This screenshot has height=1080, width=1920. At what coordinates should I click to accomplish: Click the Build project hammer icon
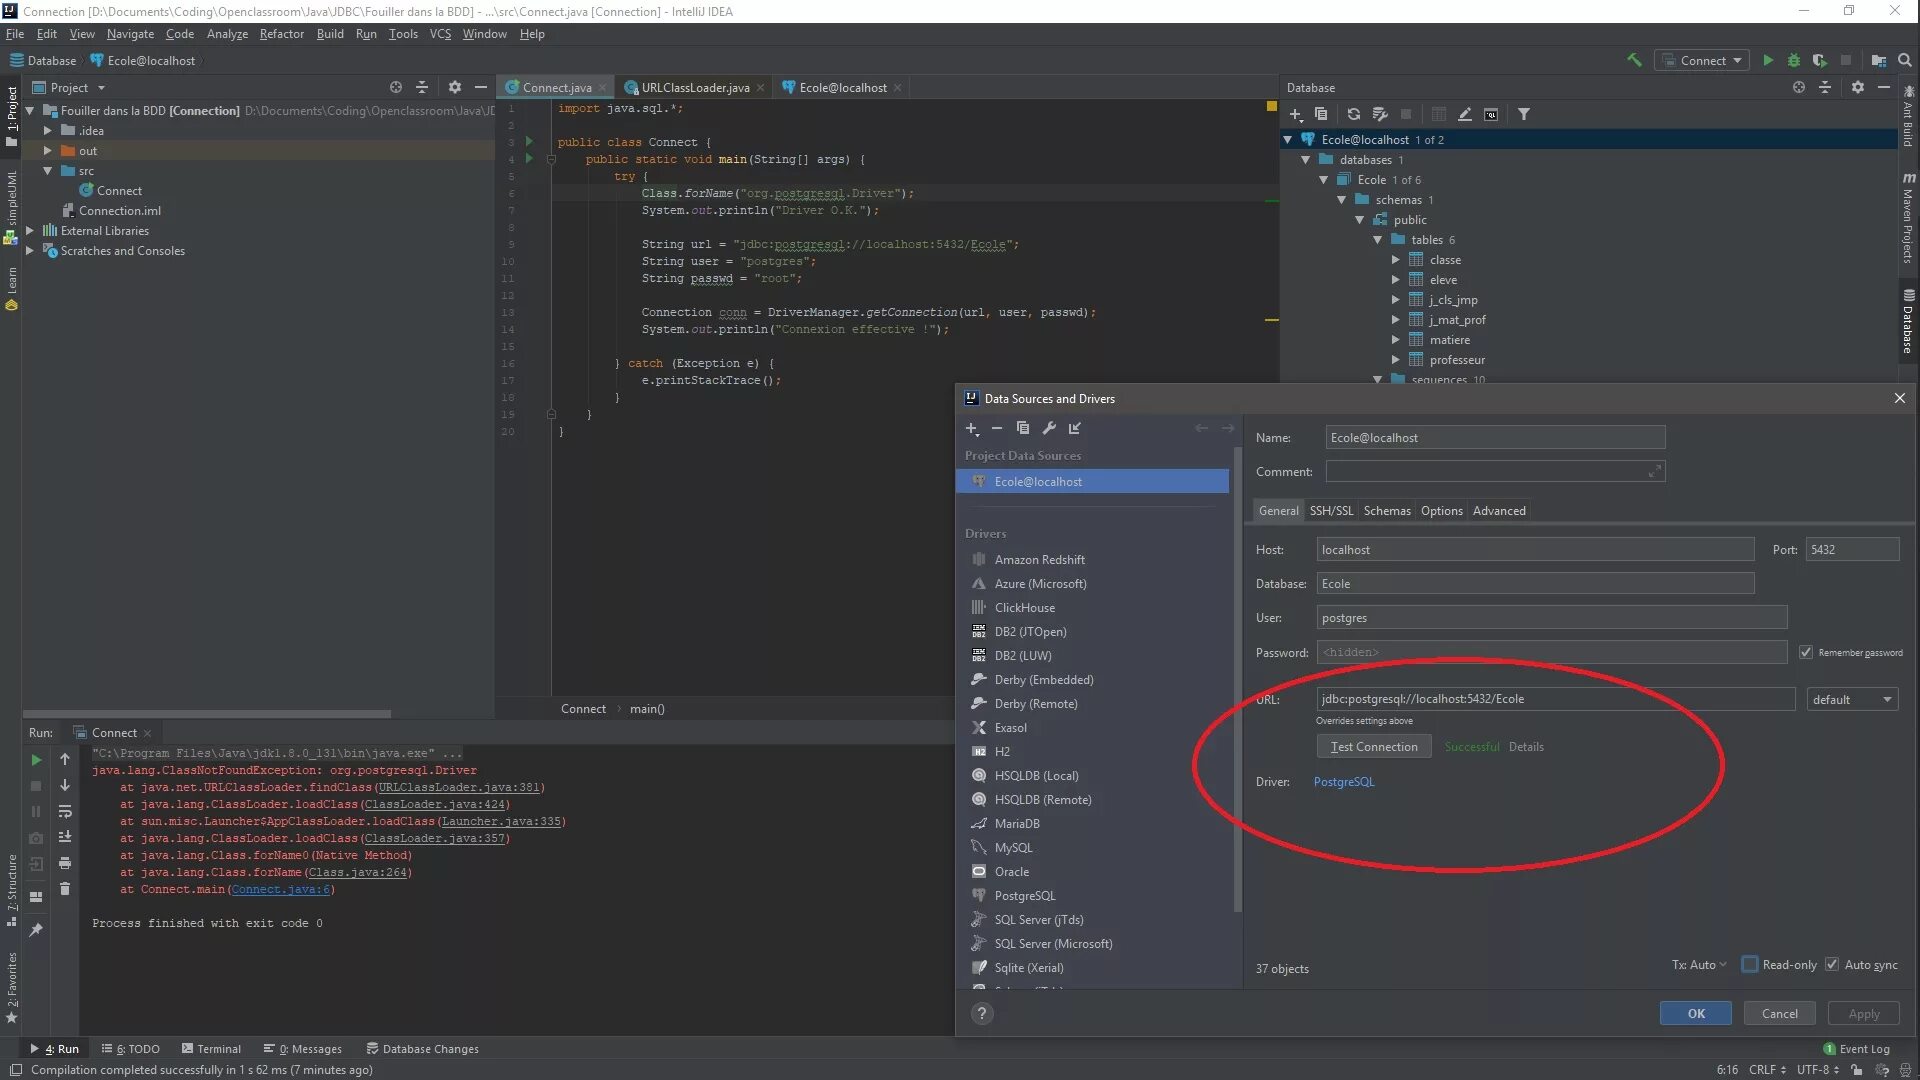coord(1634,61)
